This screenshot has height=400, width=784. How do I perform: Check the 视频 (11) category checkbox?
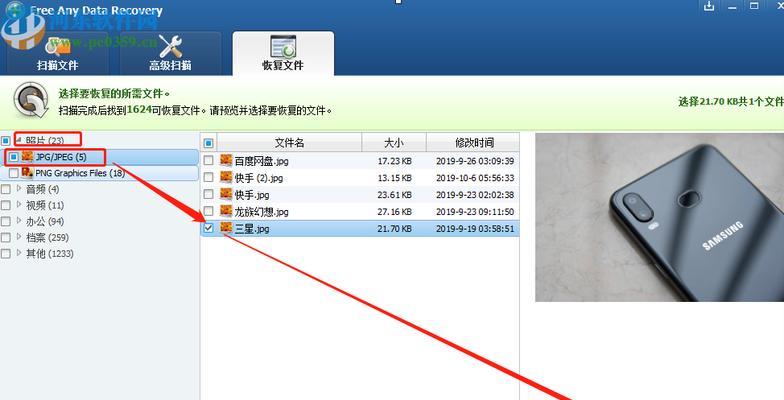6,206
